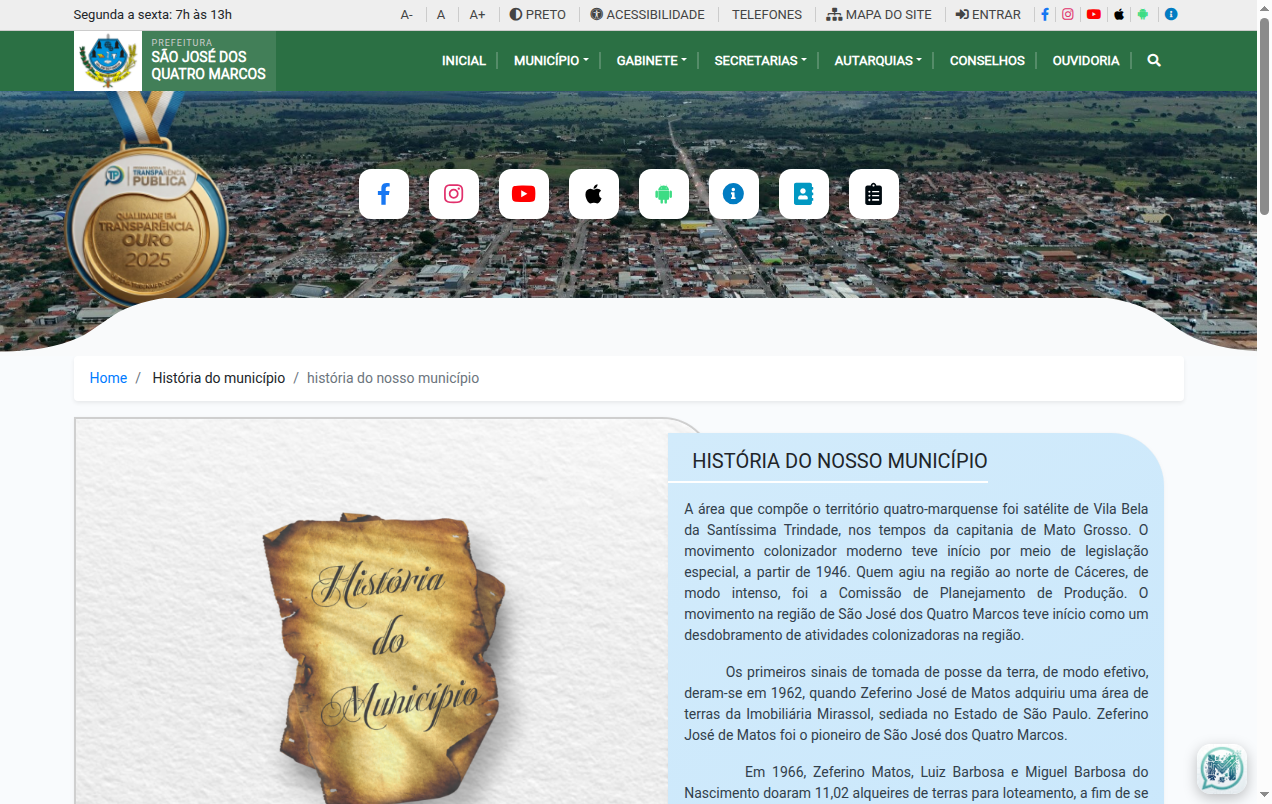Click 'Segunda a sexta: 7h às 13h' text

pos(153,15)
